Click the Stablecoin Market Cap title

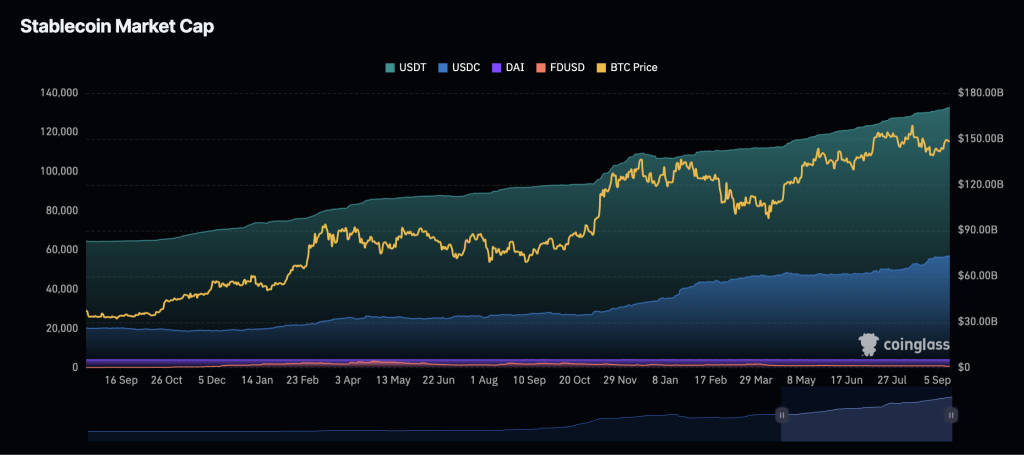[x=117, y=27]
